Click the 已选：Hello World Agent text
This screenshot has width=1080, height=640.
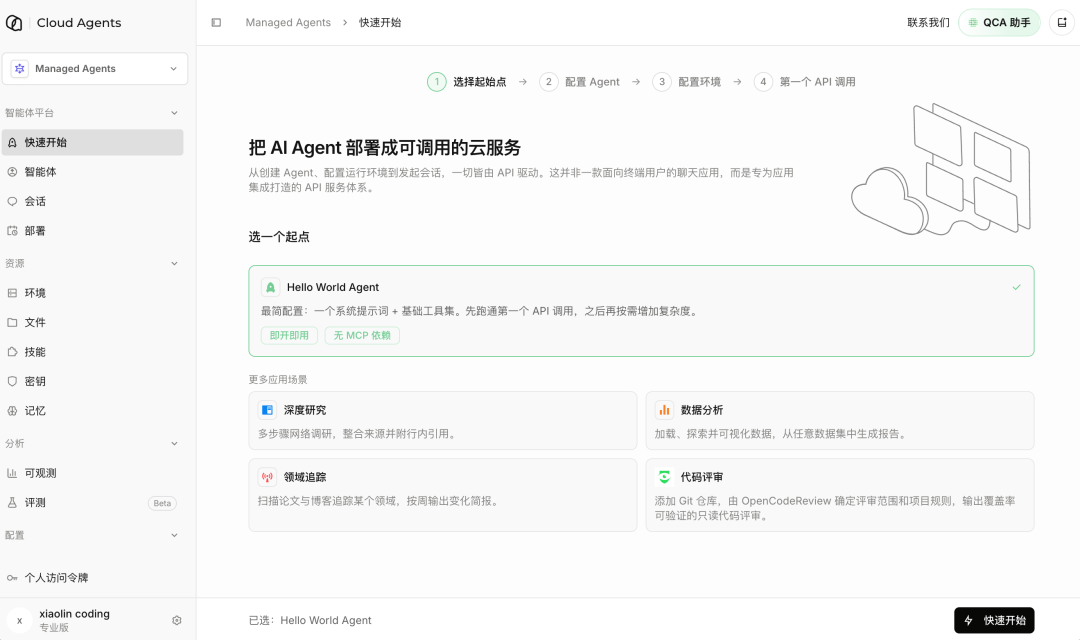pos(310,620)
